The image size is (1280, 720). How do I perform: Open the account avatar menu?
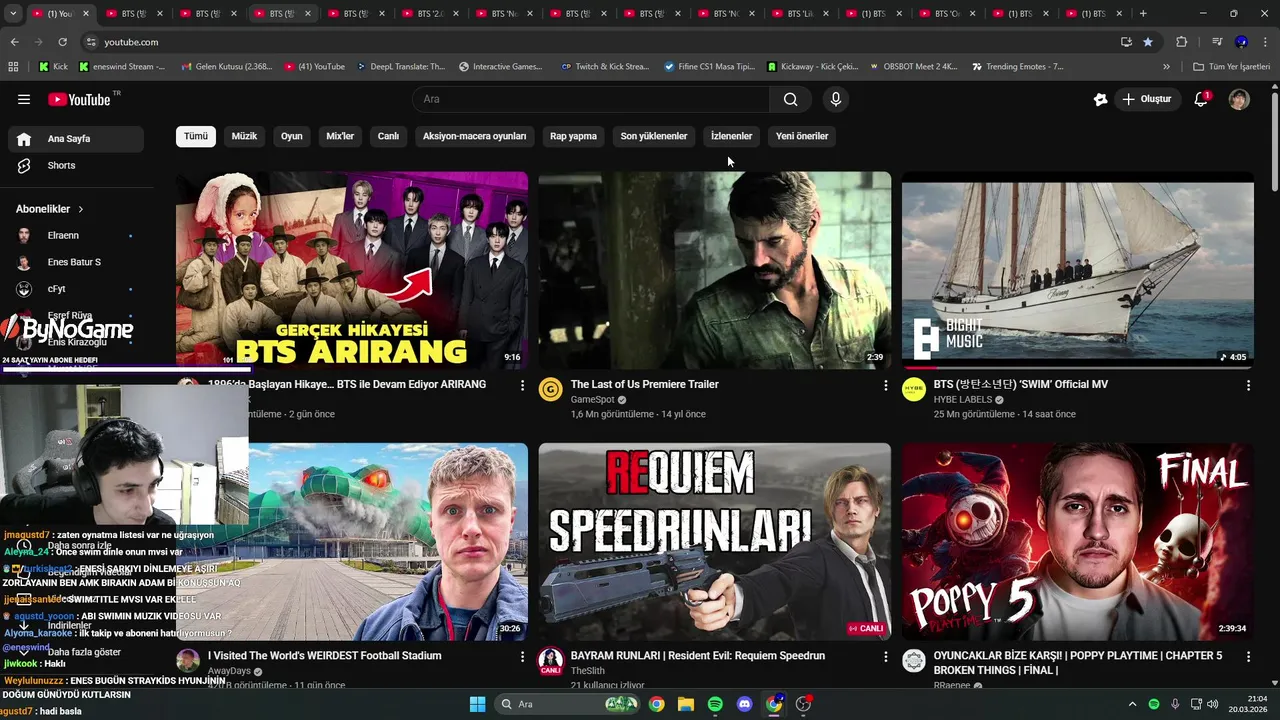tap(1239, 99)
